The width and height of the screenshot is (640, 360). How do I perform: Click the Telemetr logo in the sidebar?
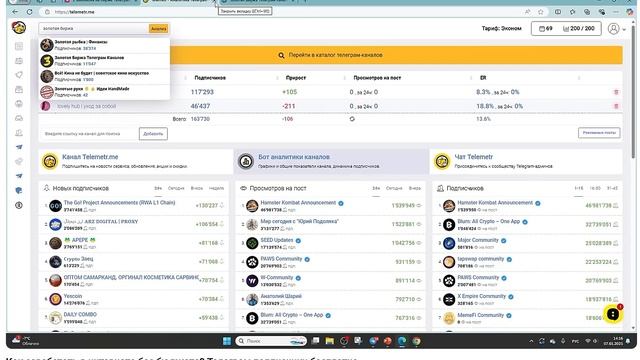point(19,28)
